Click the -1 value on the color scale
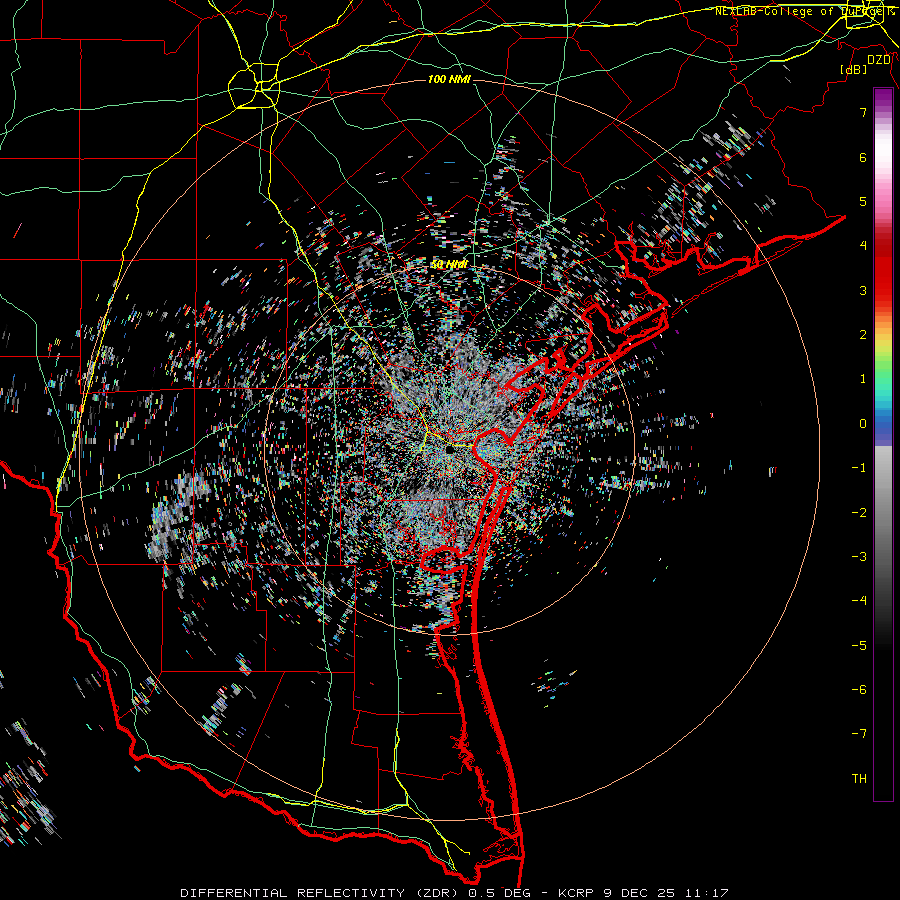Image resolution: width=900 pixels, height=900 pixels. [x=859, y=468]
